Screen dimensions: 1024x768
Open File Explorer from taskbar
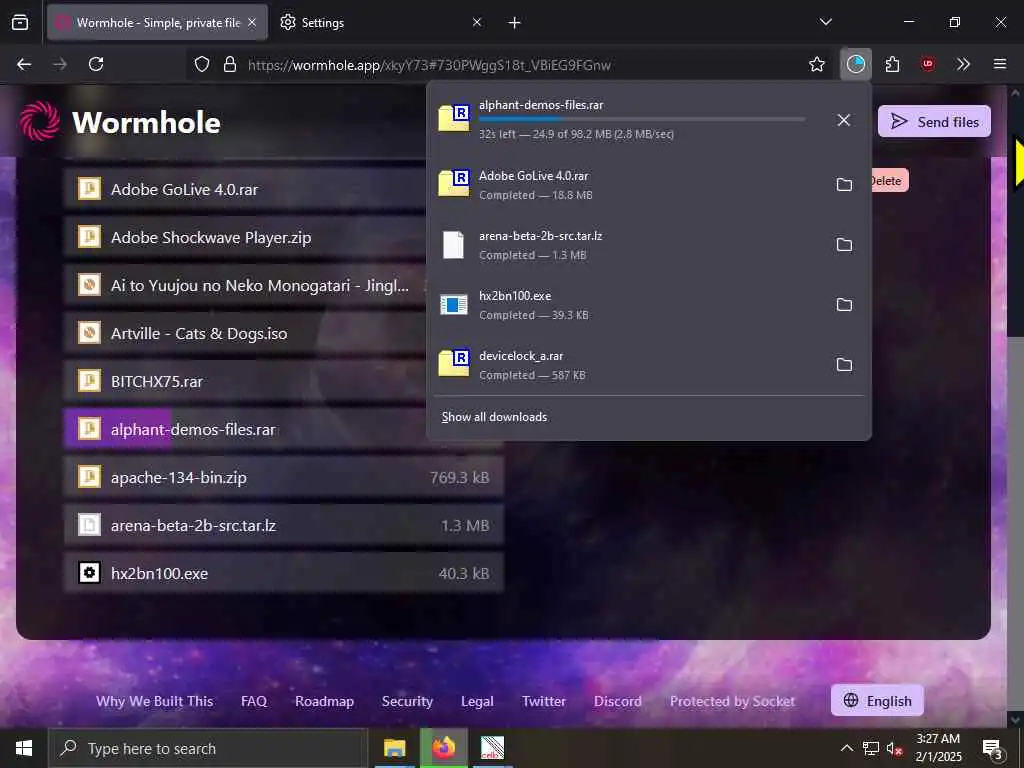pyautogui.click(x=394, y=748)
